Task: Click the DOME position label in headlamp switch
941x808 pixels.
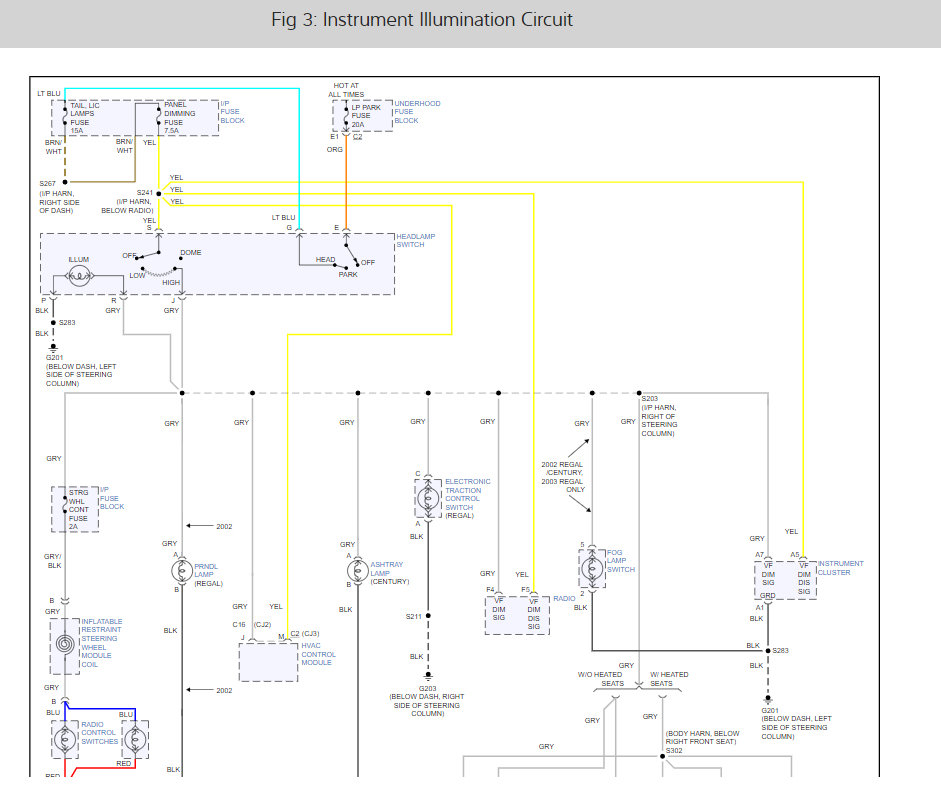Action: tap(191, 252)
